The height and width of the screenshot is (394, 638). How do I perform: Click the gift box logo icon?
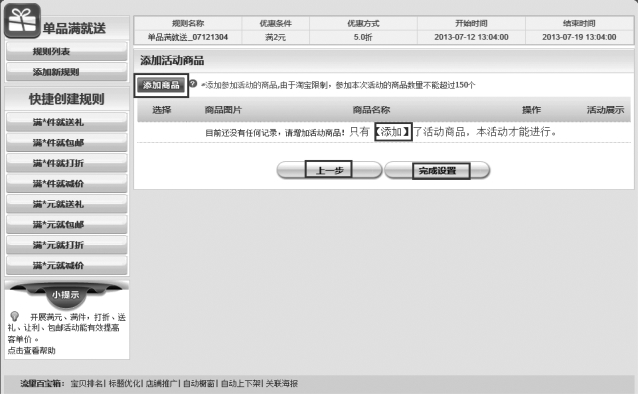click(x=22, y=20)
